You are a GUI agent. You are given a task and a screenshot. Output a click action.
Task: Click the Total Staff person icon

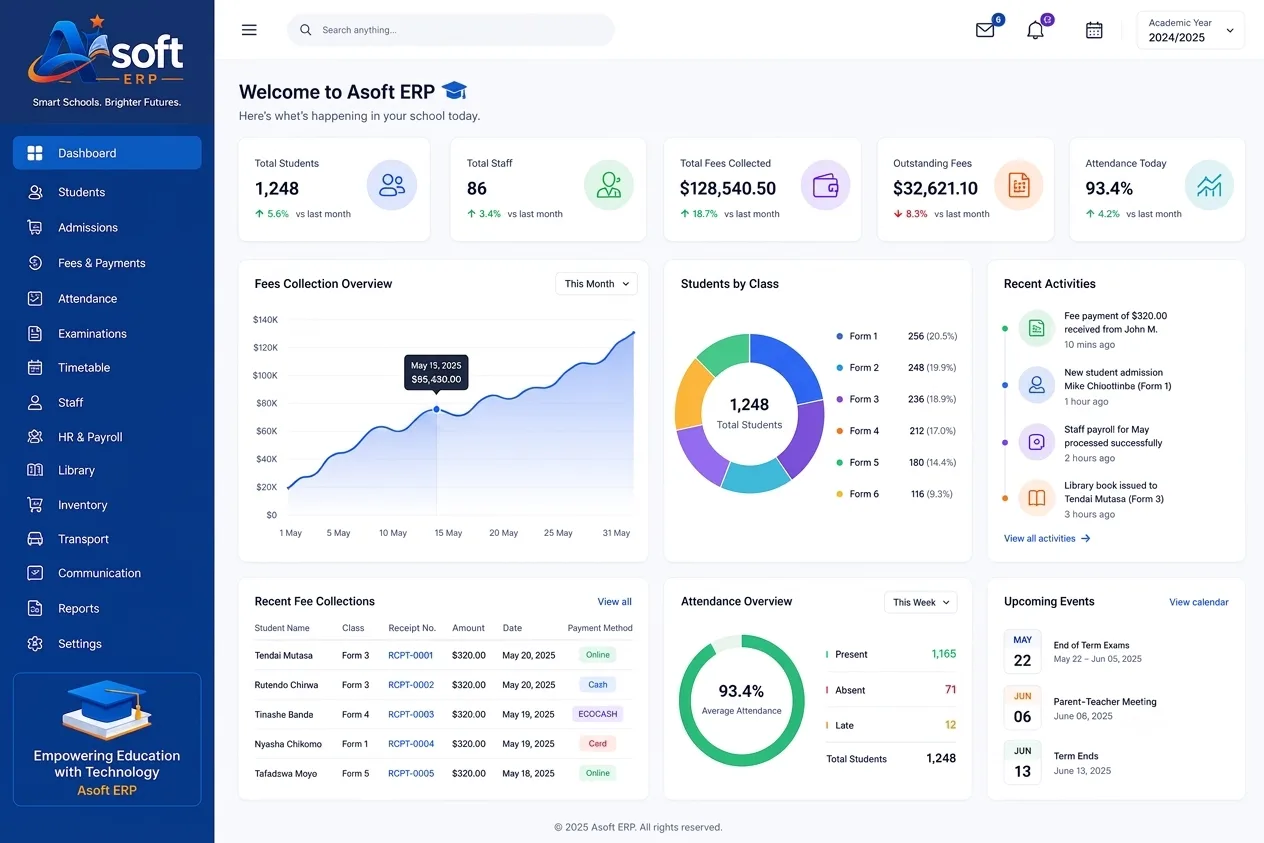coord(609,185)
